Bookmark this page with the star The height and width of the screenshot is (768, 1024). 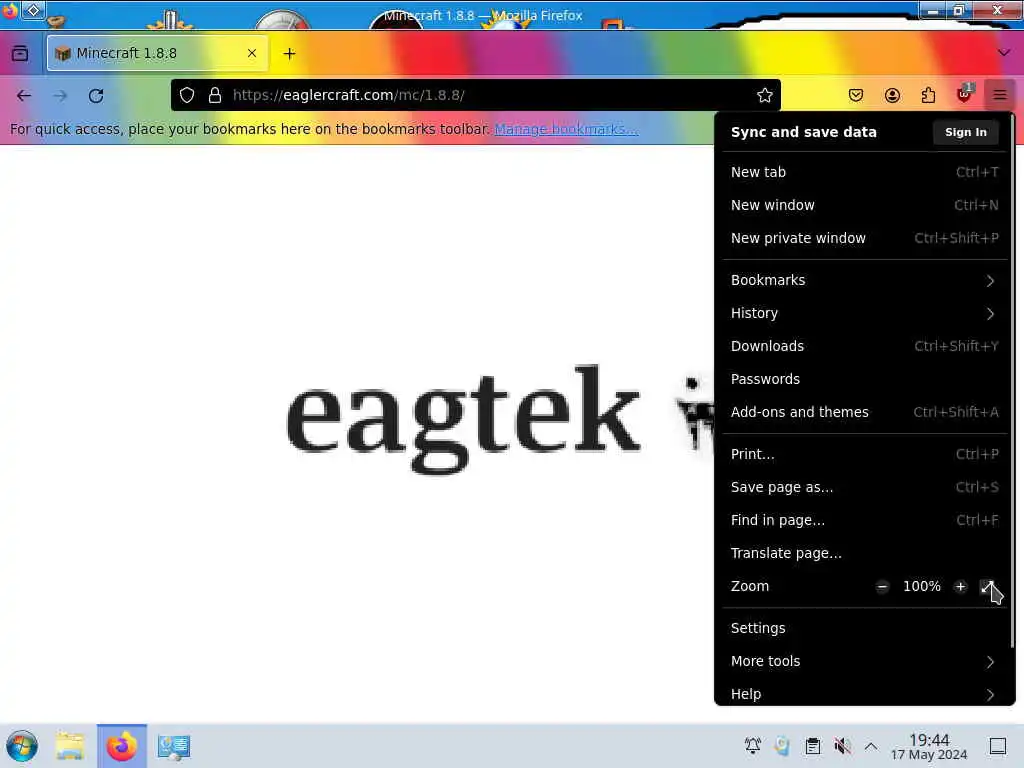(765, 95)
